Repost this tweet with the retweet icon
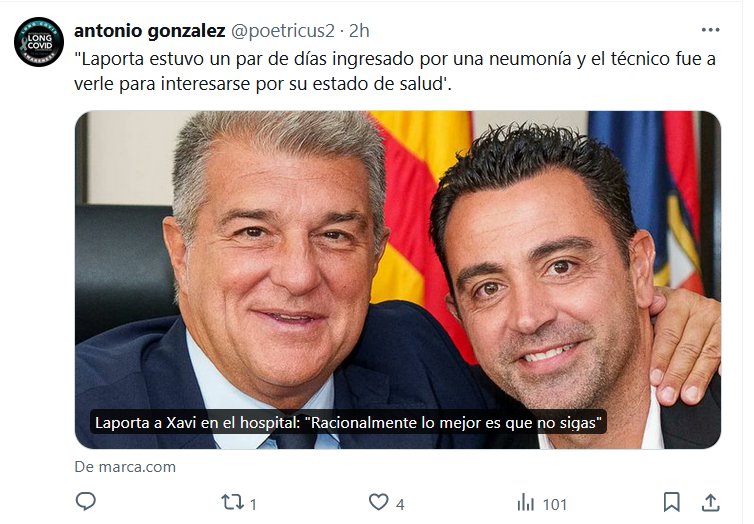 (x=232, y=502)
